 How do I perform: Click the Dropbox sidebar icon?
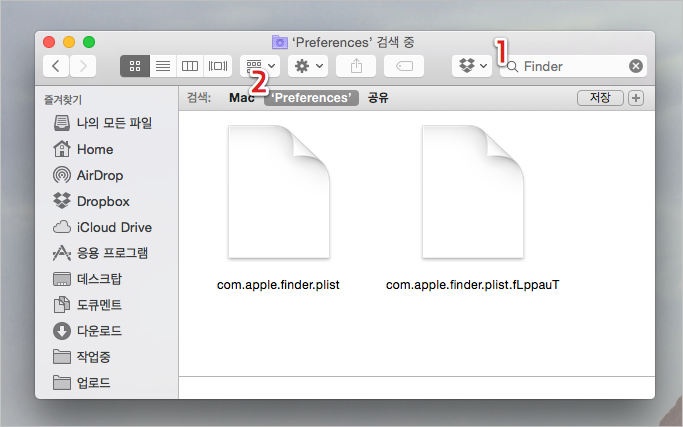point(62,200)
